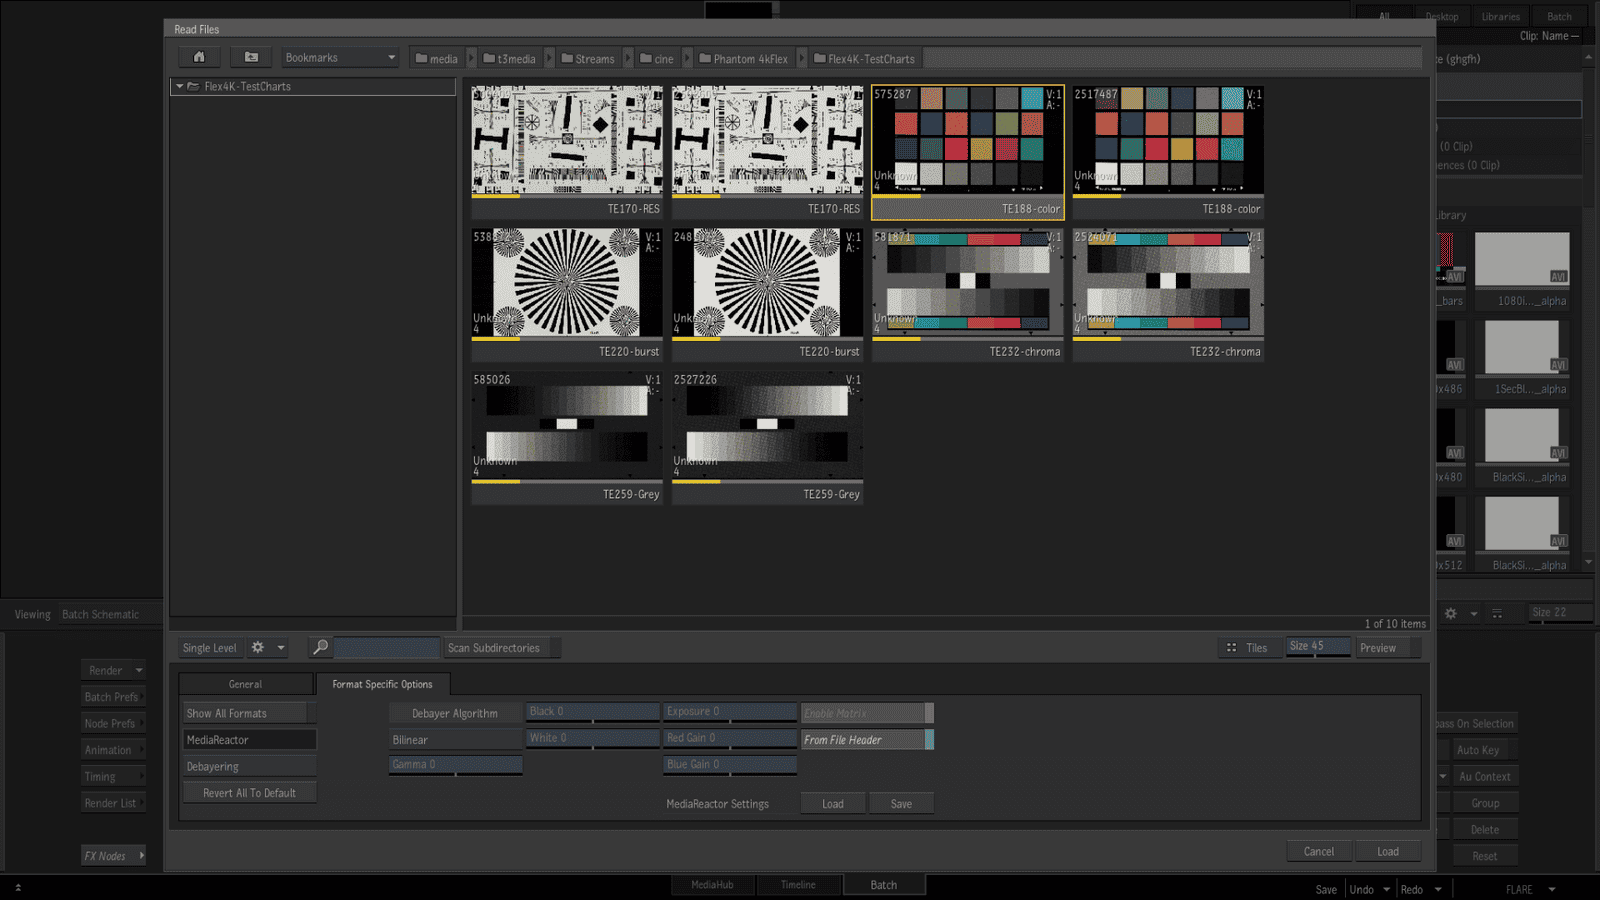The image size is (1600, 900).
Task: Click the gear icon next to Single Level
Action: (x=258, y=648)
